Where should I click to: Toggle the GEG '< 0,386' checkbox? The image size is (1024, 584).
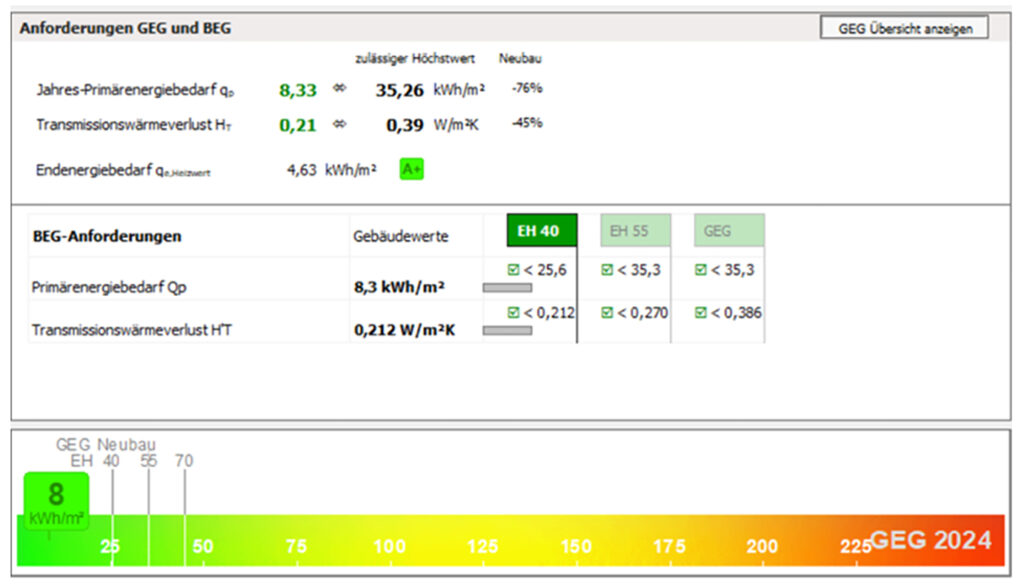pos(701,313)
